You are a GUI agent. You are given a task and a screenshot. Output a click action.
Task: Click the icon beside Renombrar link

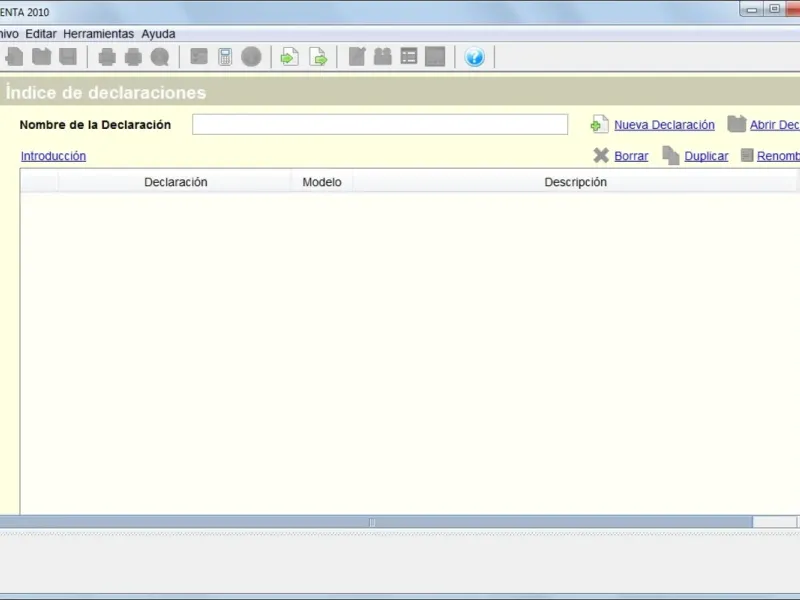(747, 155)
